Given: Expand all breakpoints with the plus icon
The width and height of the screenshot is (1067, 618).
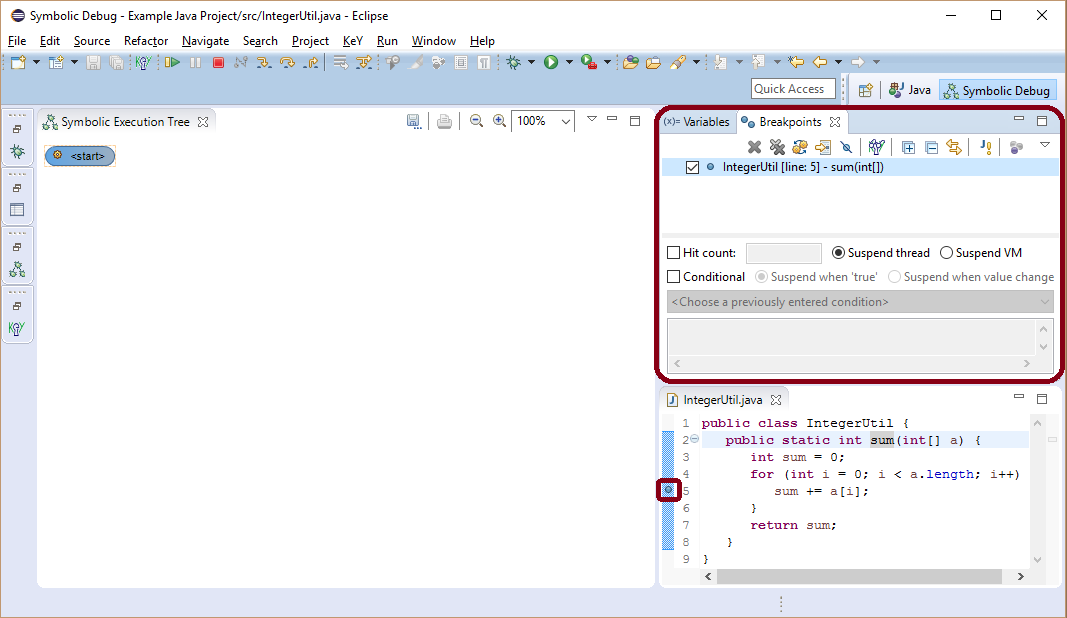Looking at the screenshot, I should coord(908,147).
